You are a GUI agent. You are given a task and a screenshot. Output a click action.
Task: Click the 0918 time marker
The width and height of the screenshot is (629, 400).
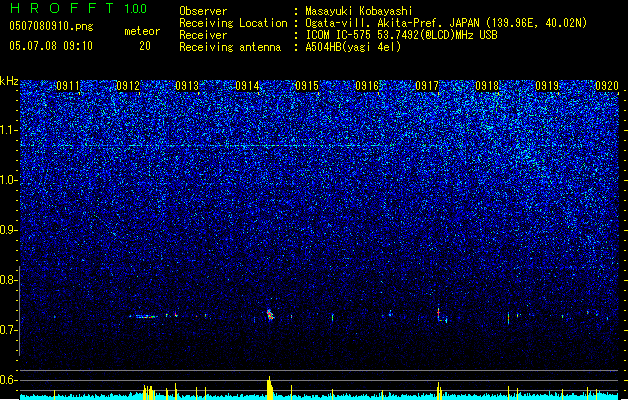pyautogui.click(x=487, y=86)
